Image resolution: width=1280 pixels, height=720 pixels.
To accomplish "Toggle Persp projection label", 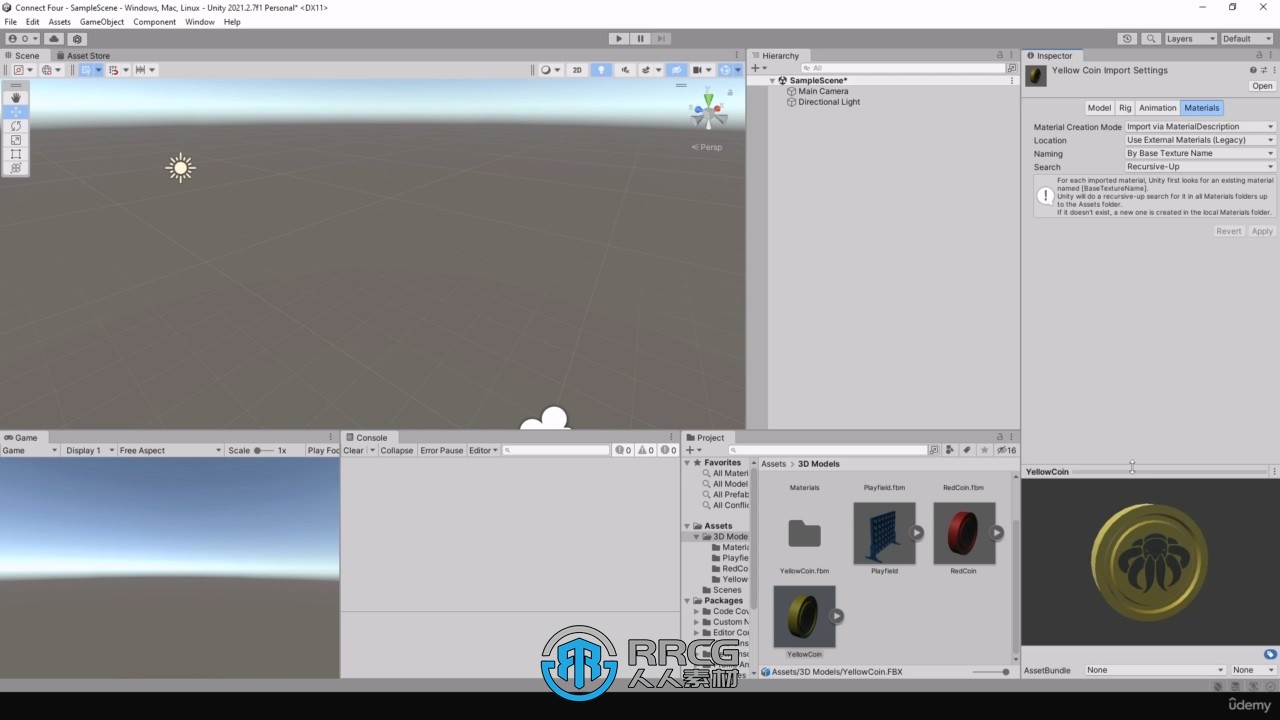I will tap(707, 147).
